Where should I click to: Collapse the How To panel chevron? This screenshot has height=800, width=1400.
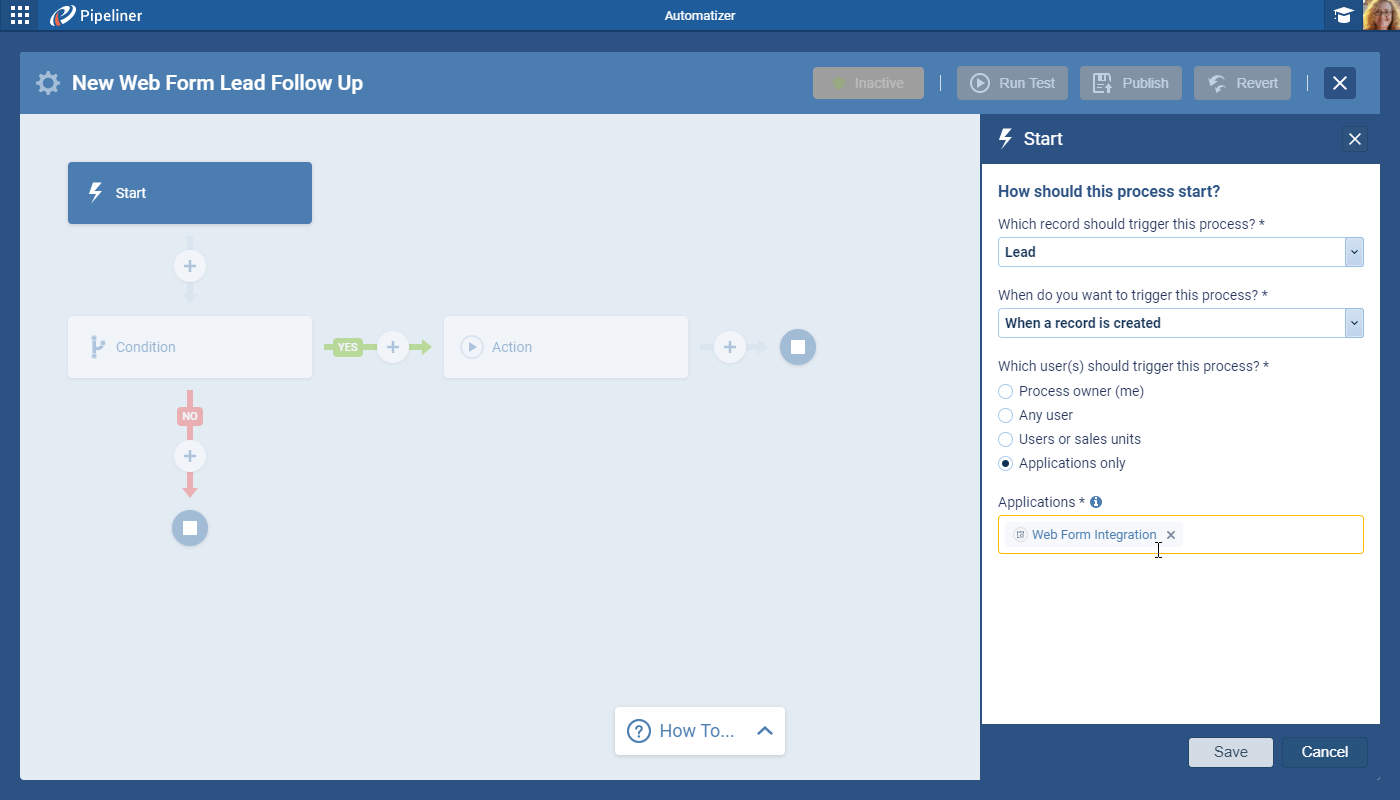(764, 731)
